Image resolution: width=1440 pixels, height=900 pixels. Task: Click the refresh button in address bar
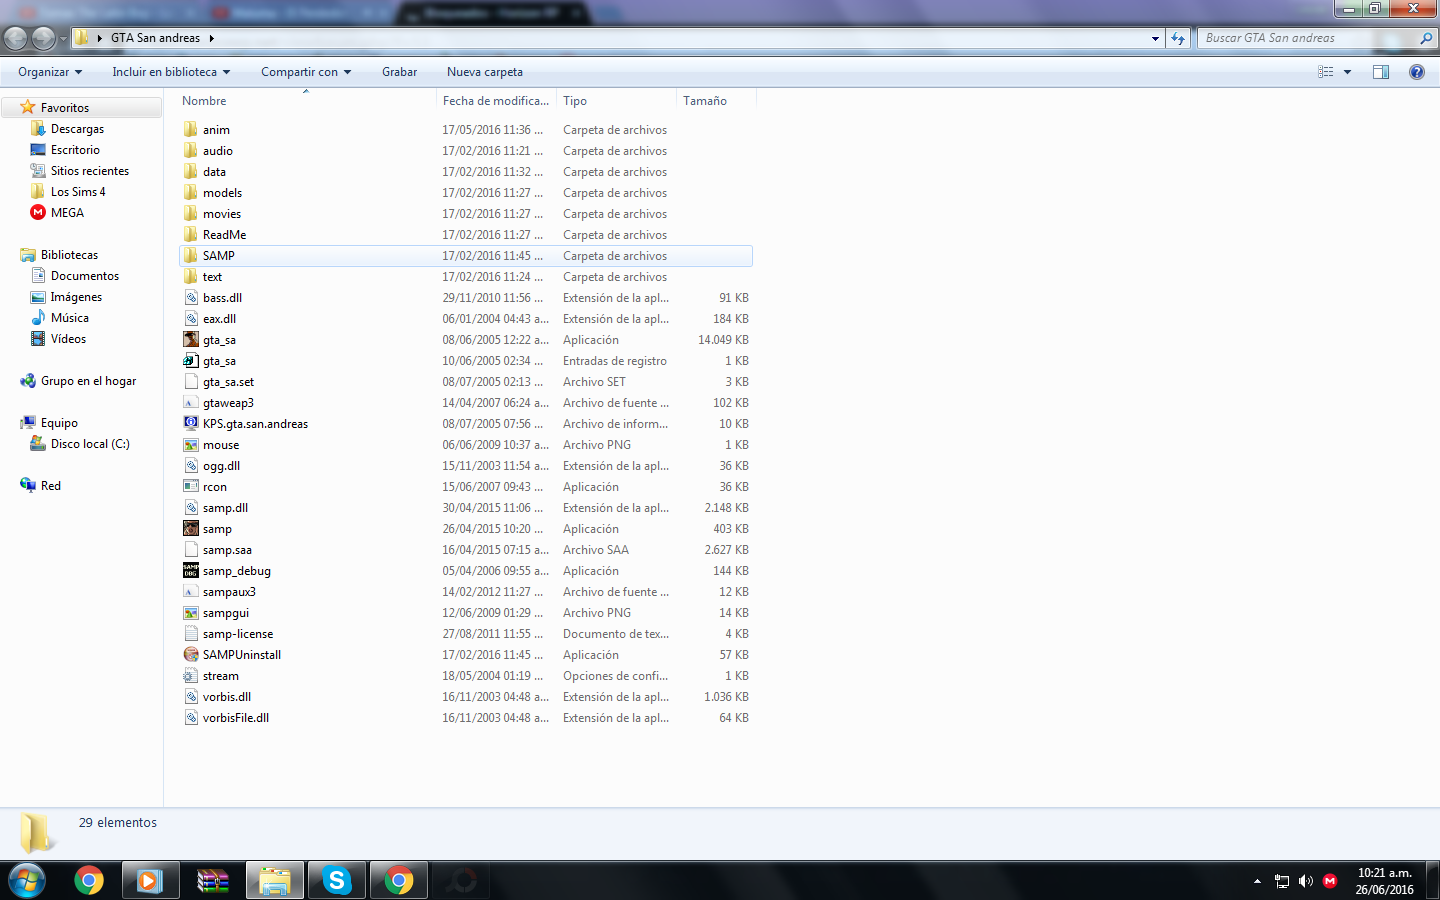click(x=1179, y=38)
